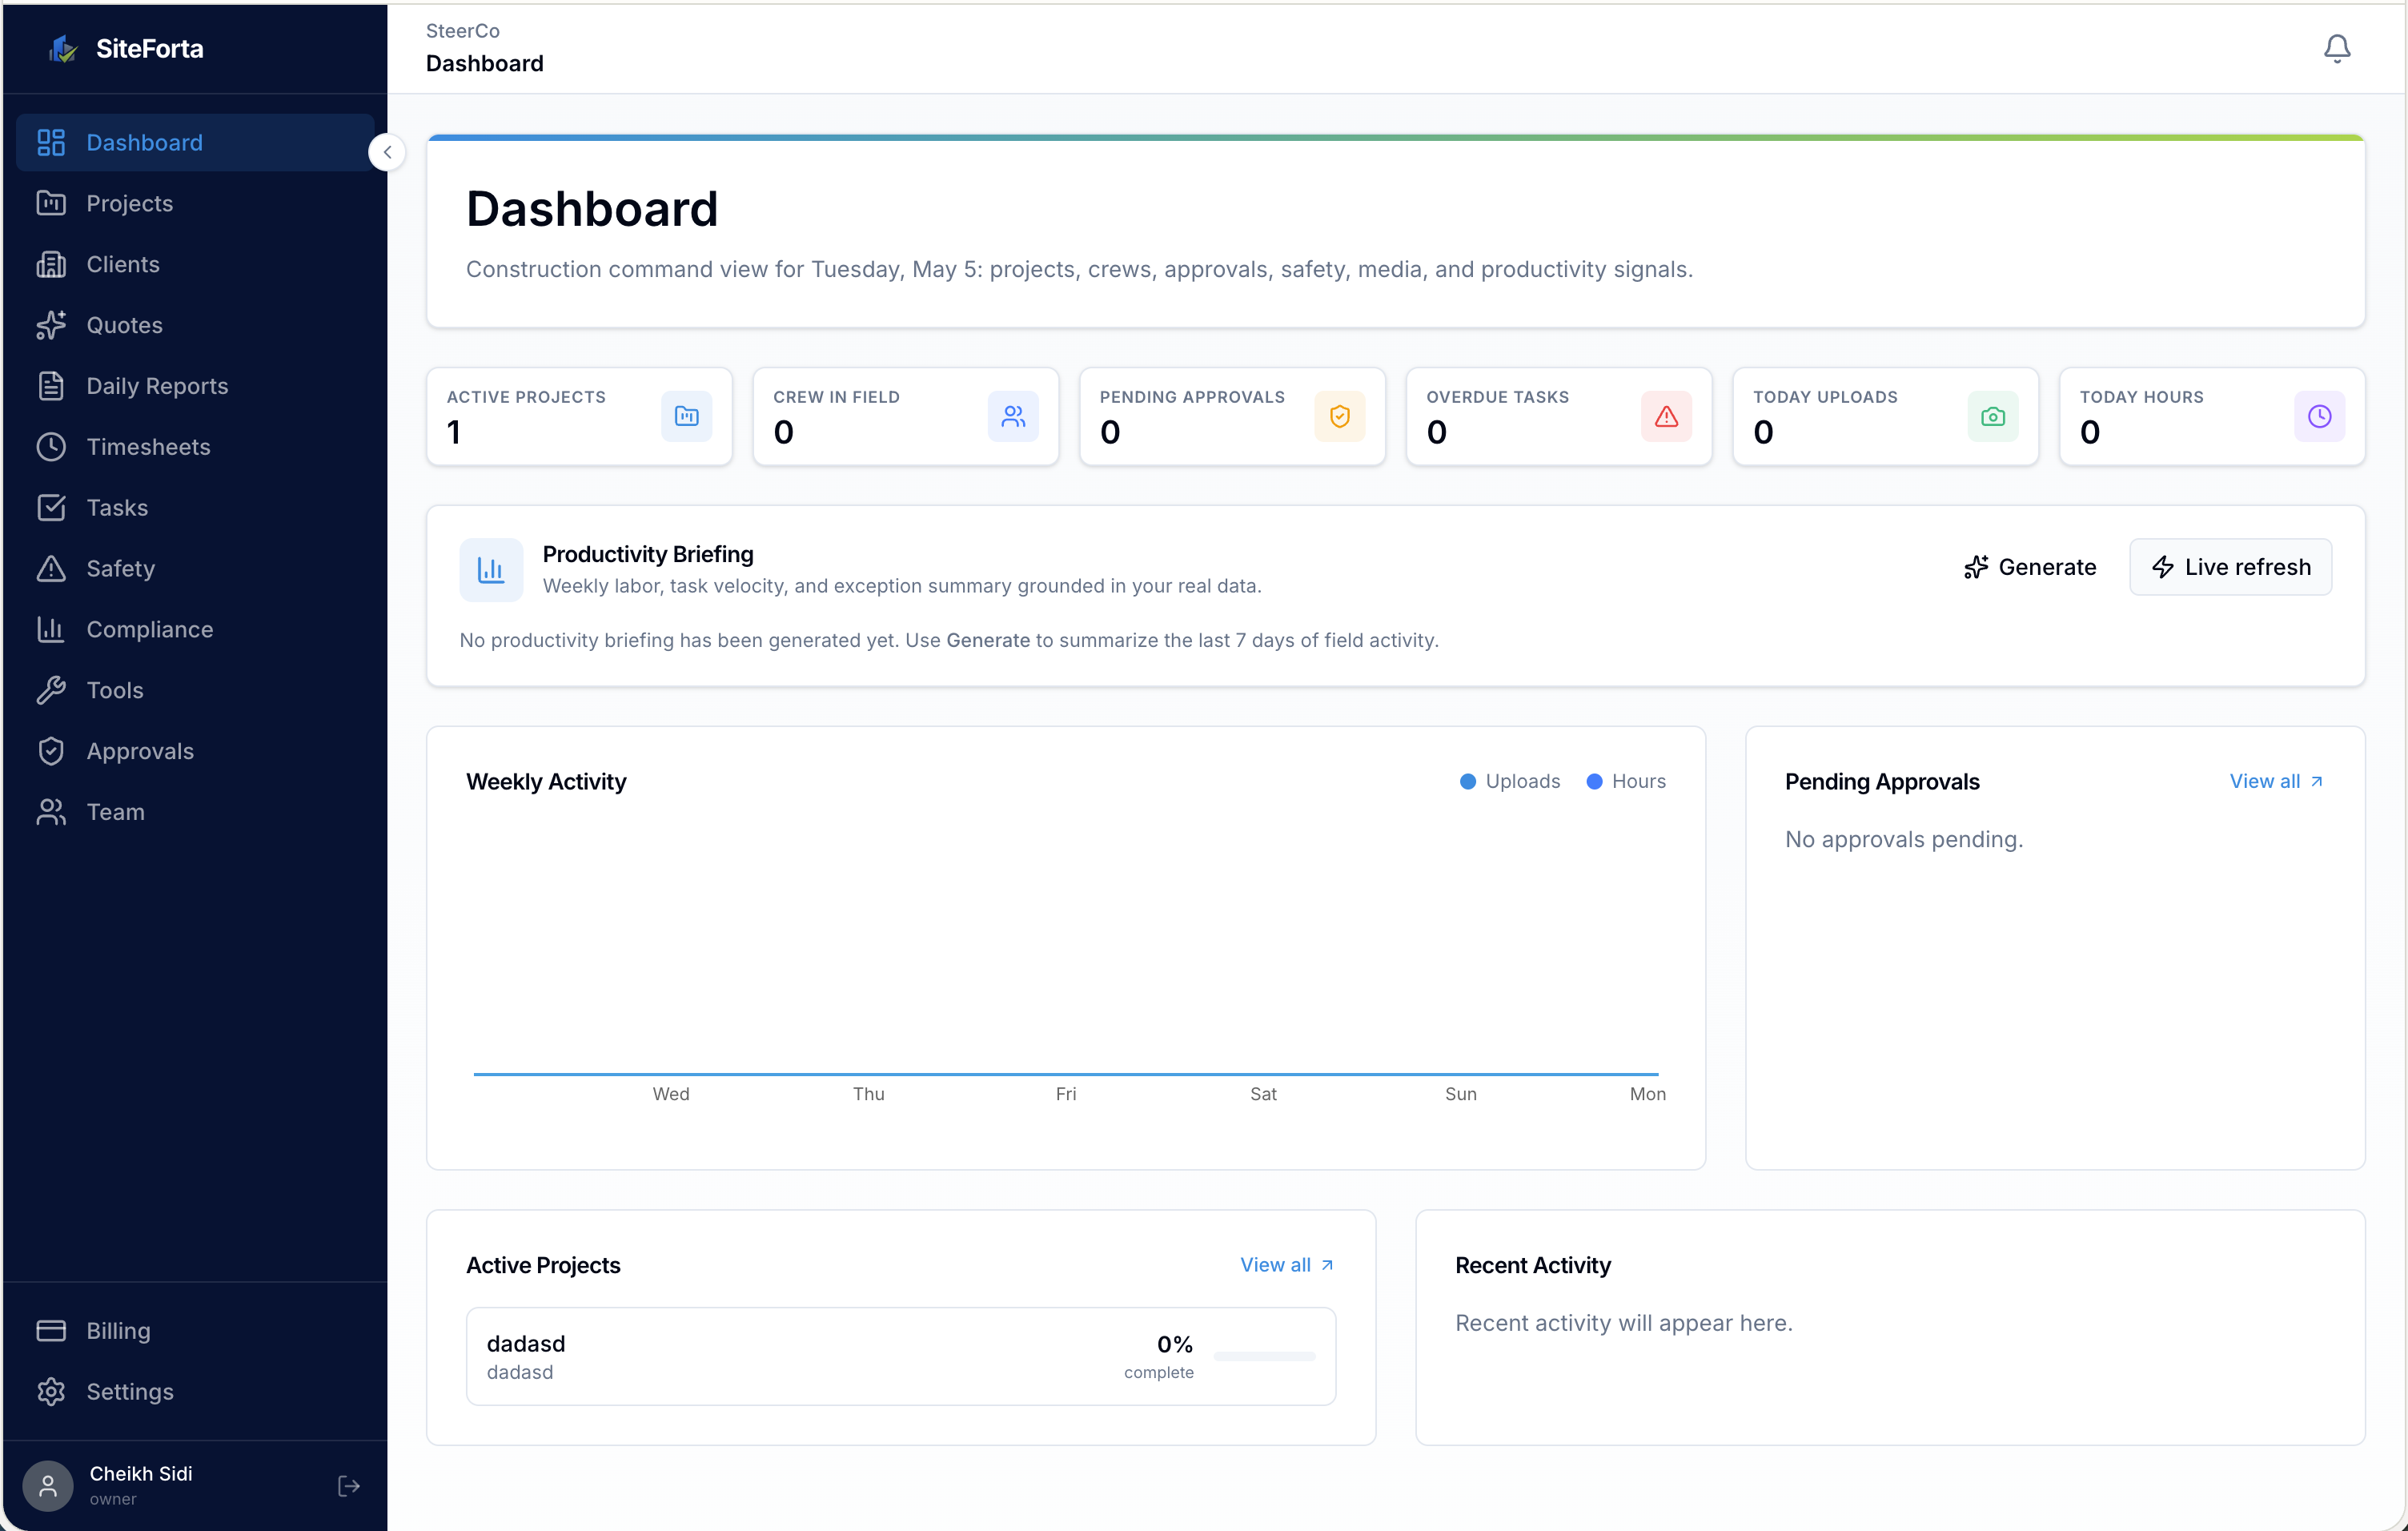
Task: Click the Tasks checkbox icon in sidebar
Action: click(x=51, y=507)
